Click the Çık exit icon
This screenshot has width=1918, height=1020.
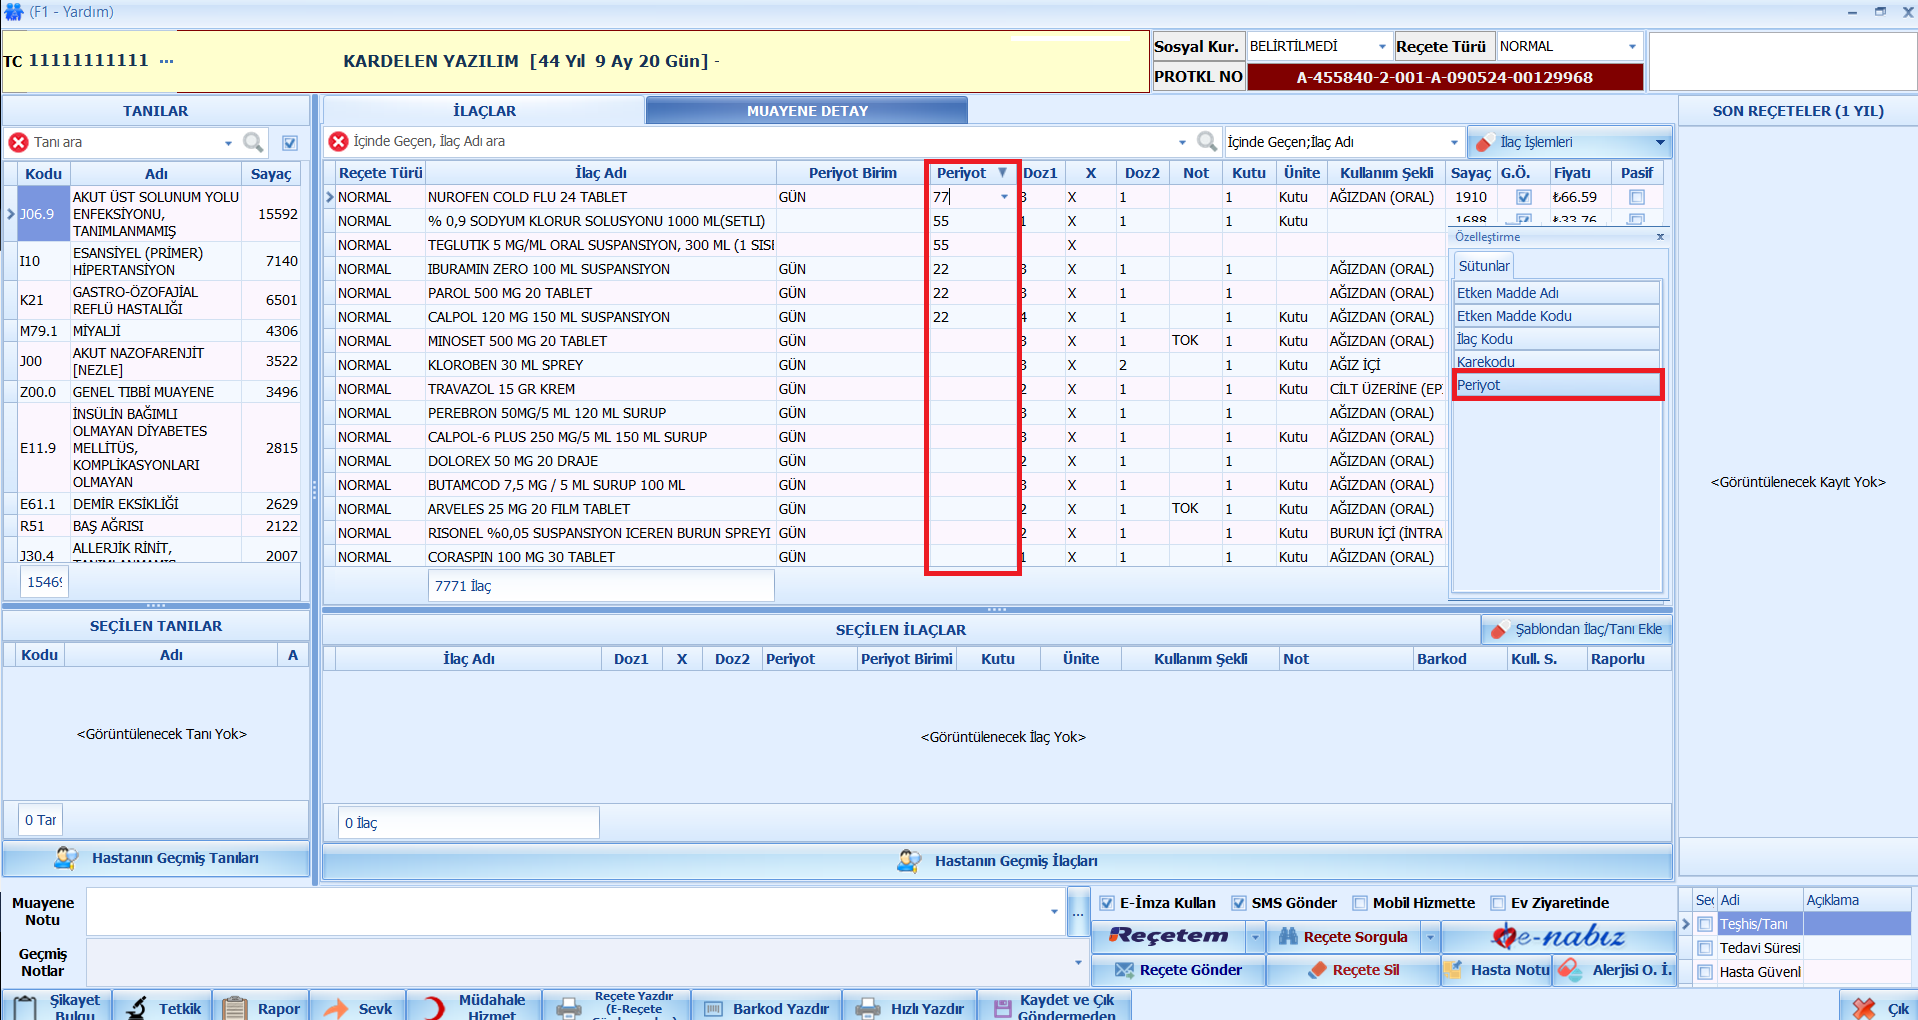point(1864,1008)
